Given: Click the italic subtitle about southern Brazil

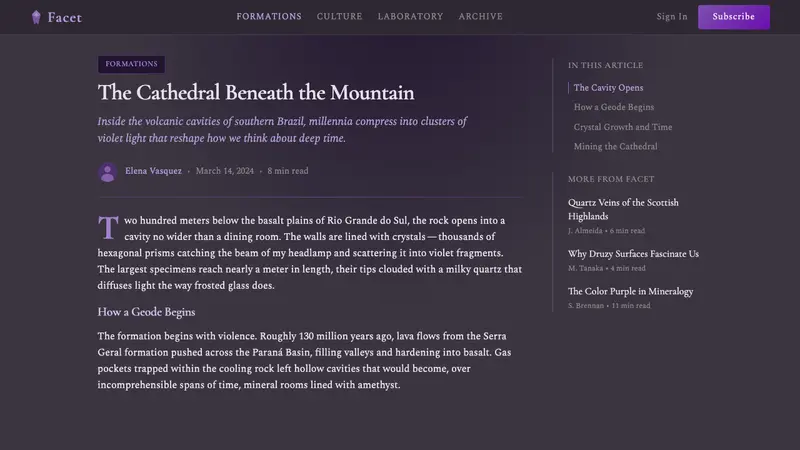Looking at the screenshot, I should [x=282, y=130].
